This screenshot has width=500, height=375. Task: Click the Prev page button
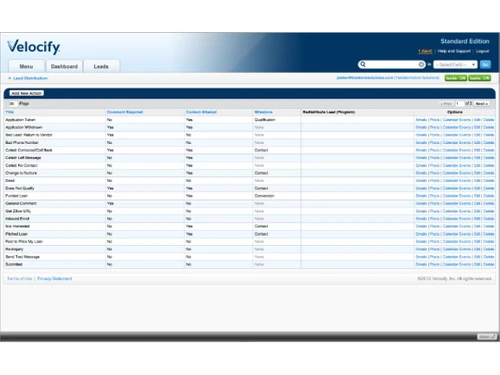point(446,104)
